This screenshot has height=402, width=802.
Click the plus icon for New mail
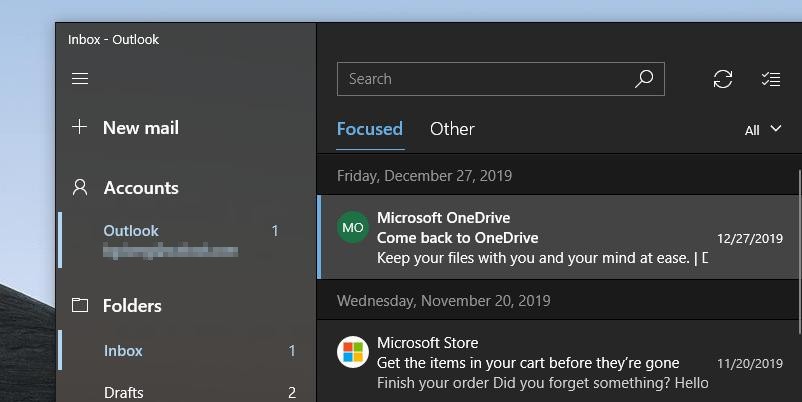[x=79, y=126]
